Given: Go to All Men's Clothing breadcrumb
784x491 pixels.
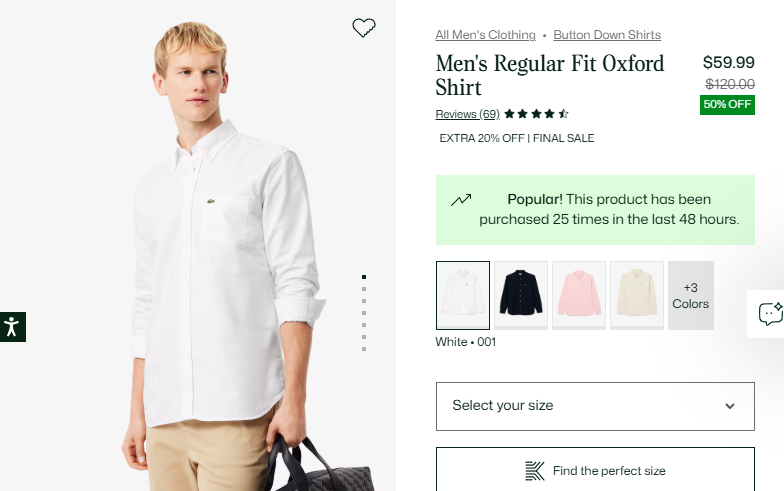Looking at the screenshot, I should click(x=485, y=35).
